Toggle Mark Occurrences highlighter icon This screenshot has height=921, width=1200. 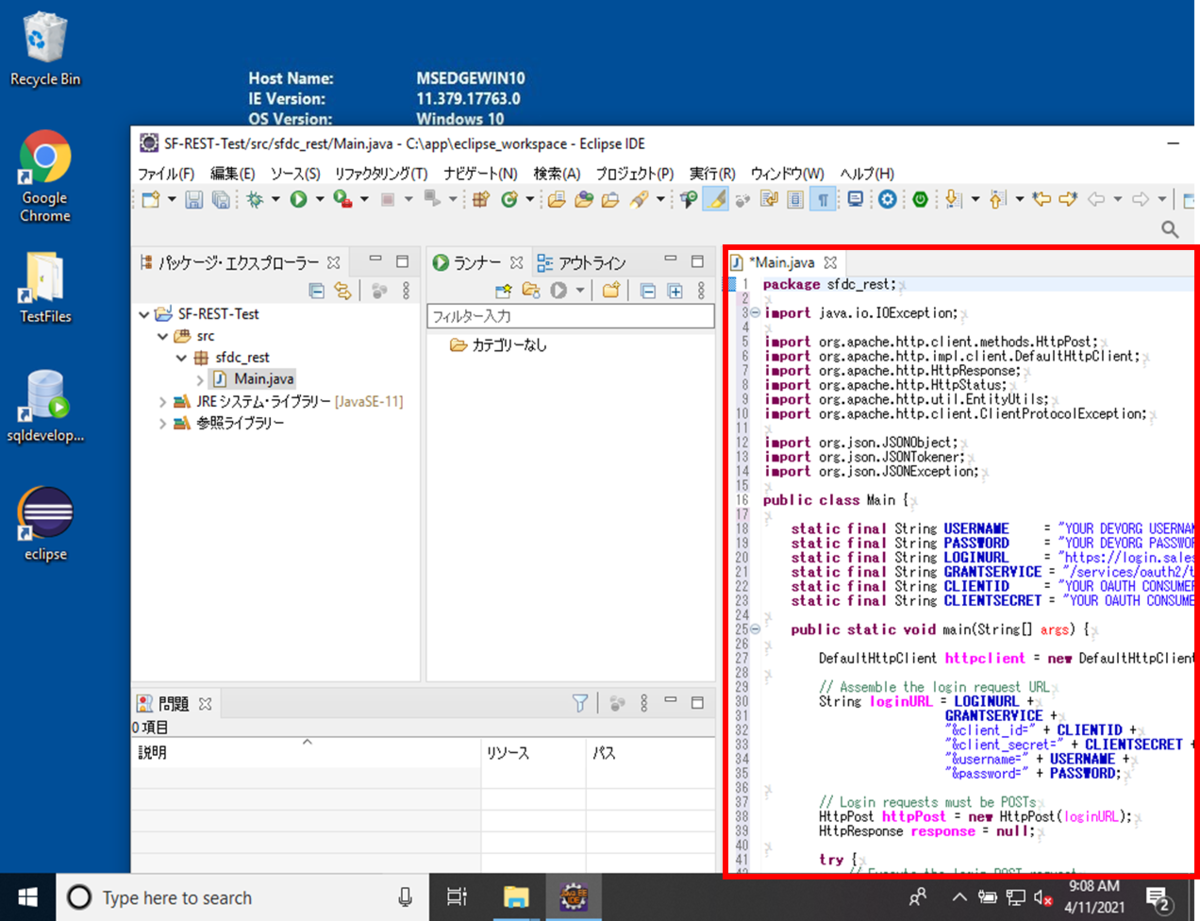[x=715, y=200]
